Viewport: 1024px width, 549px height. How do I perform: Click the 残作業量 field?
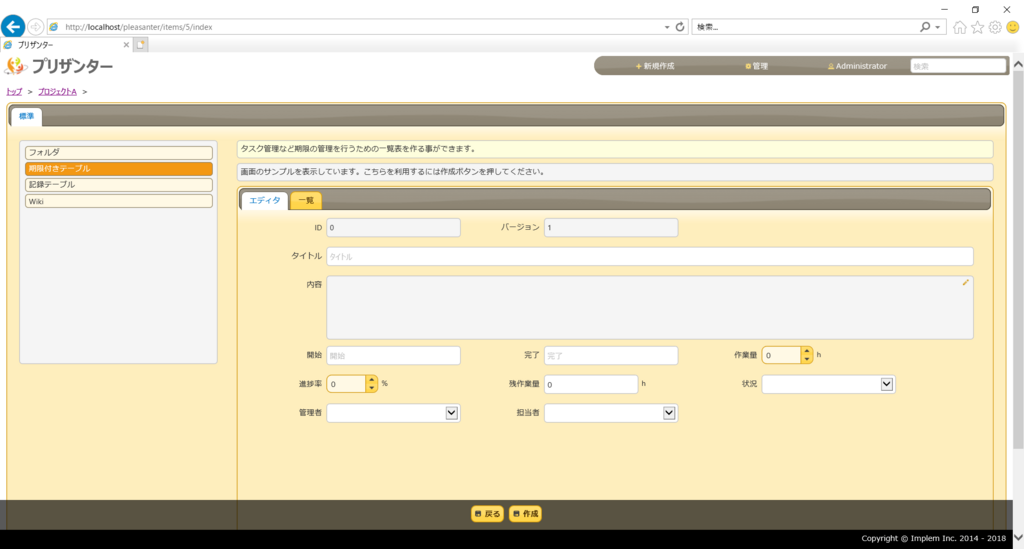click(591, 384)
